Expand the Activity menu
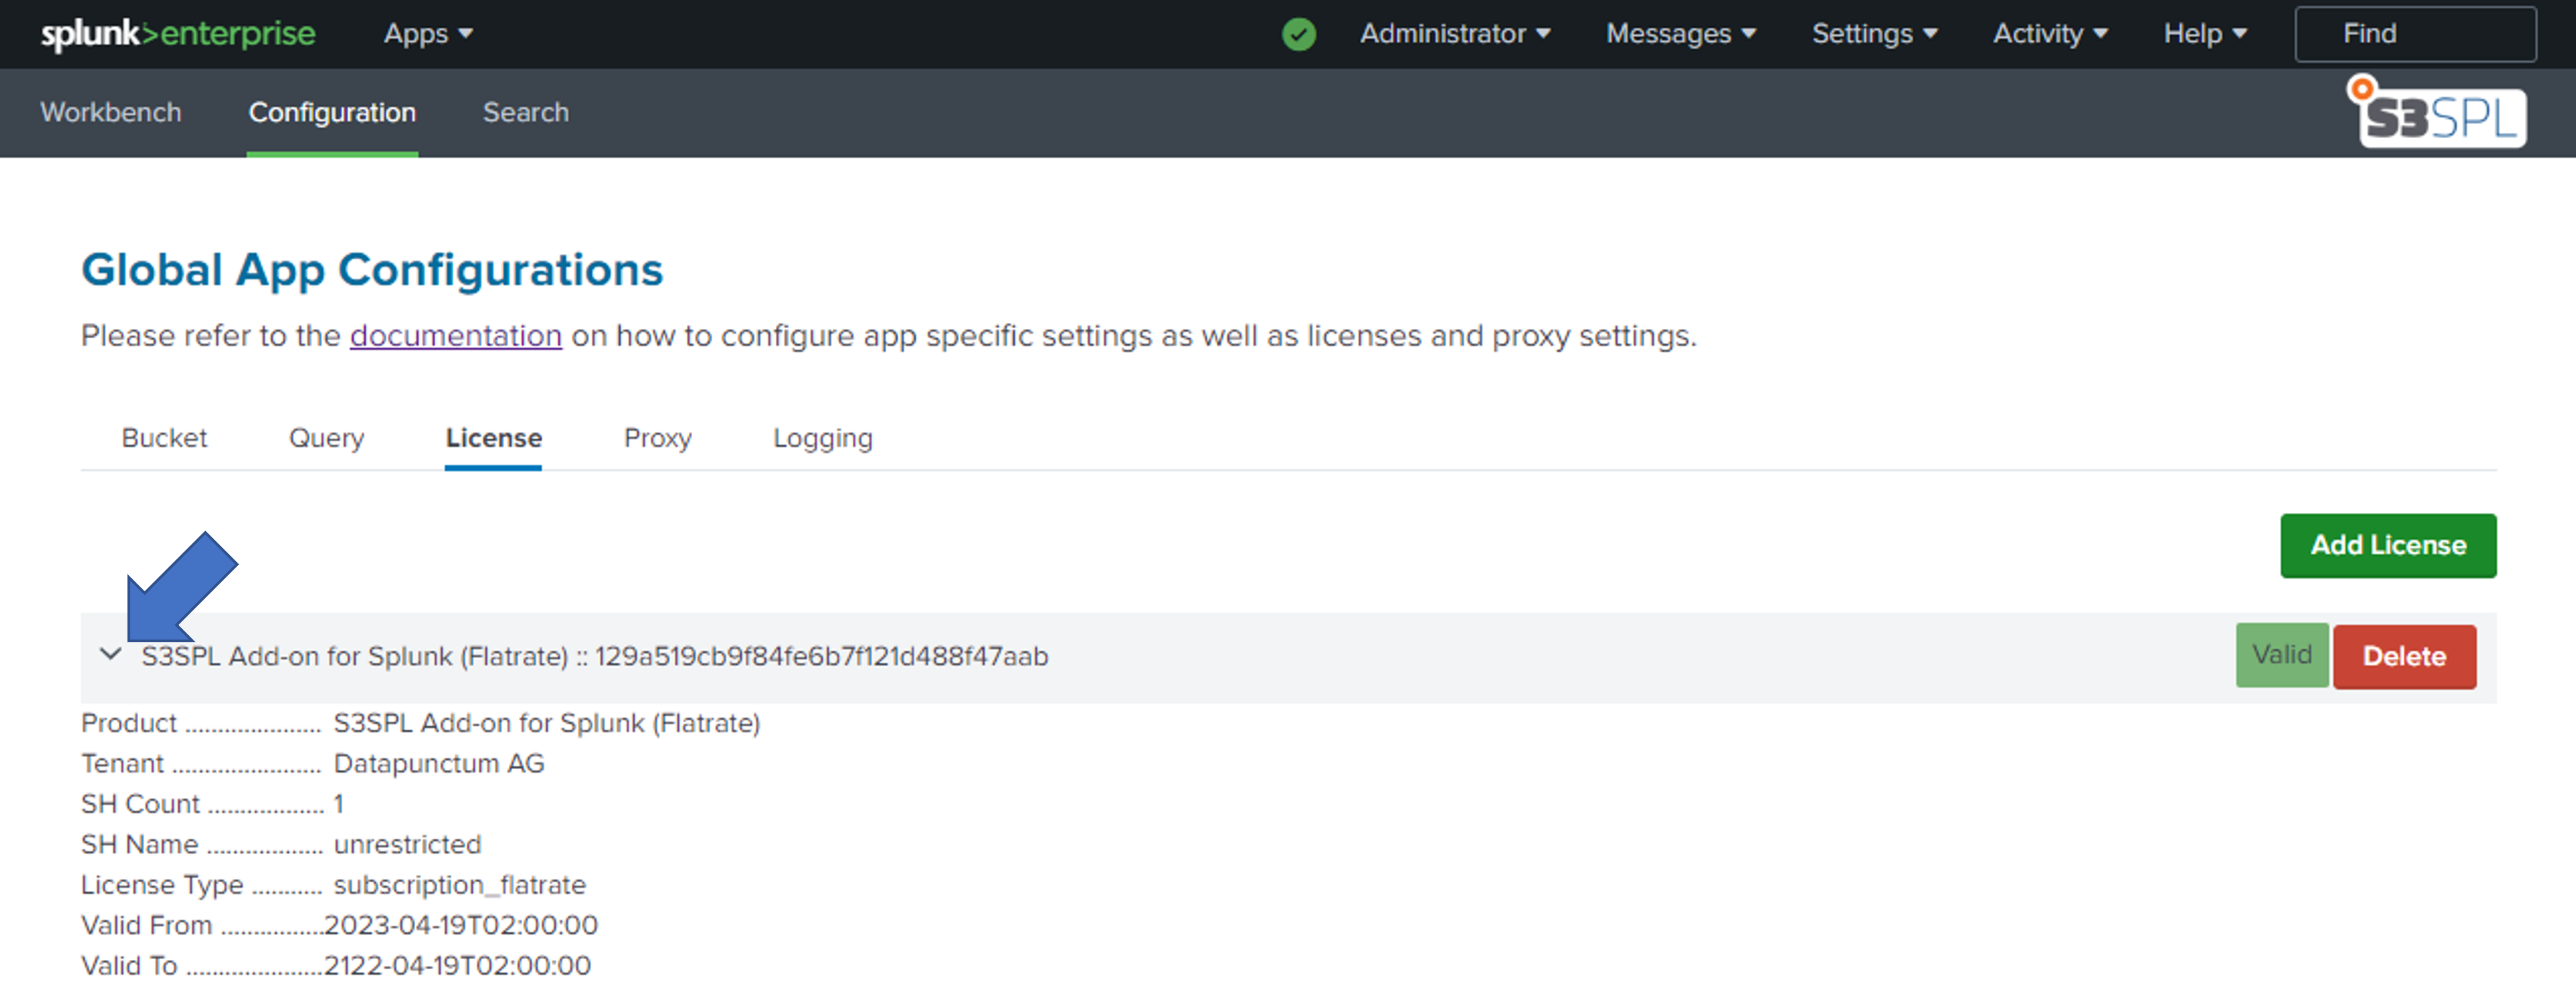This screenshot has height=1001, width=2576. 2049,34
